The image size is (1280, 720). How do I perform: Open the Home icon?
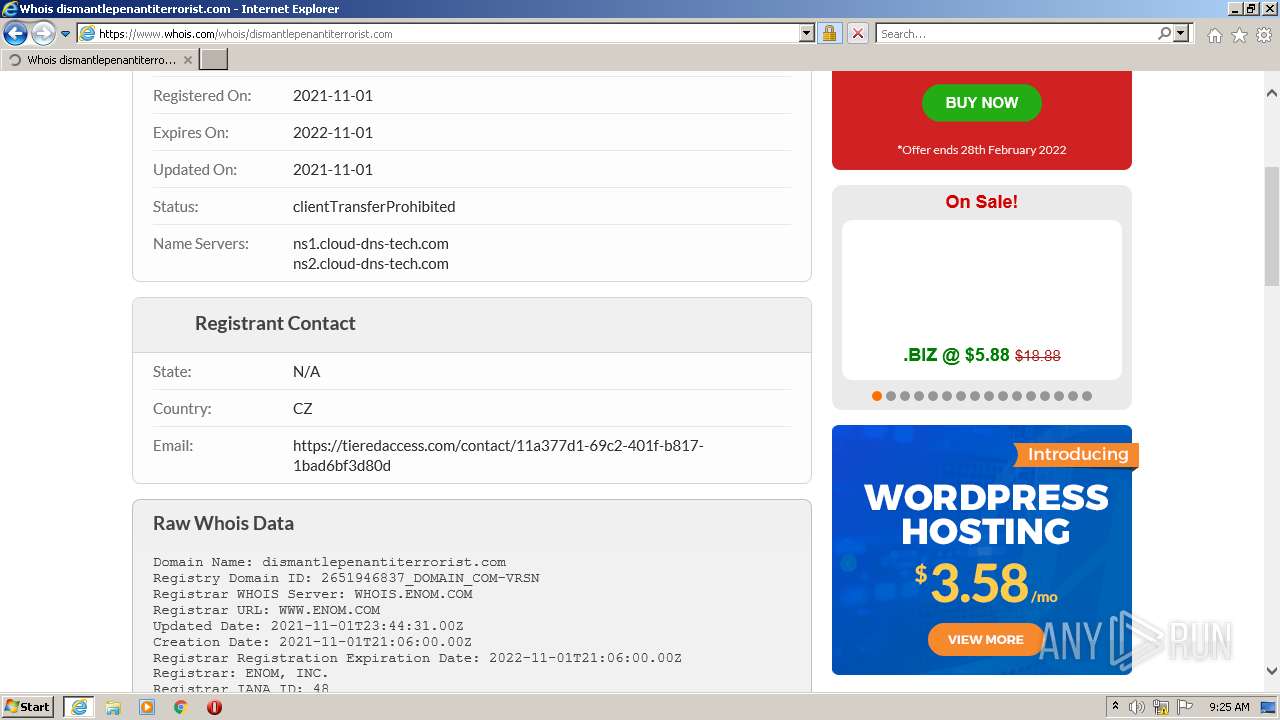pos(1214,35)
